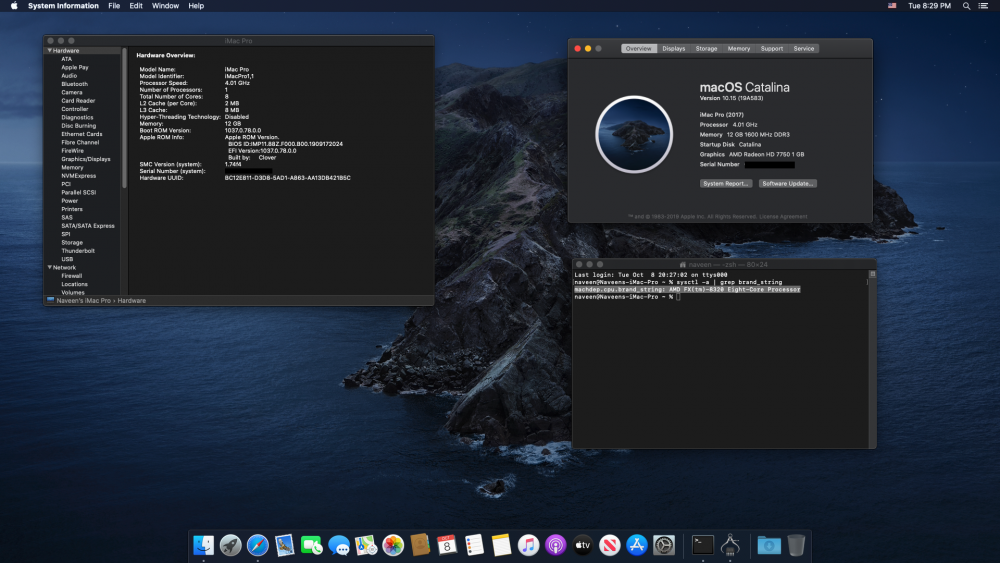The height and width of the screenshot is (563, 1000).
Task: Open Photos from the dock
Action: (393, 545)
